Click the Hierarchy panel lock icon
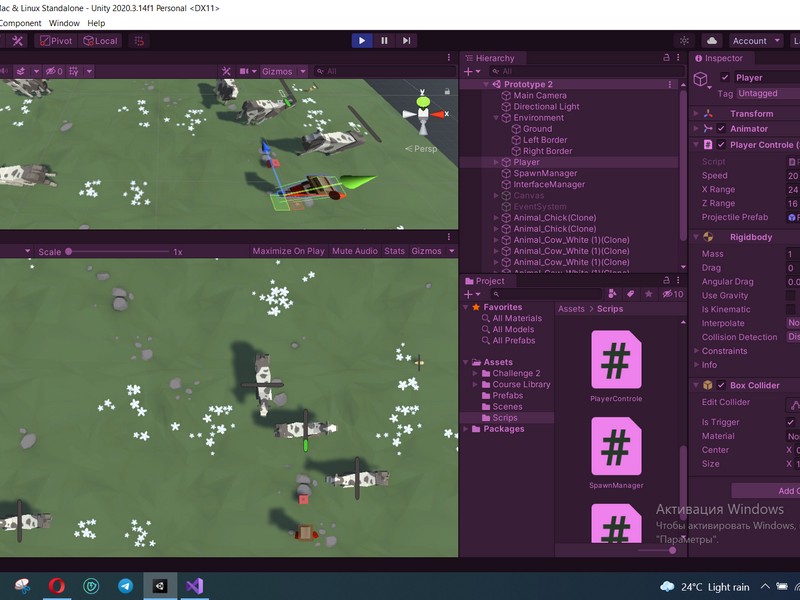This screenshot has width=800, height=600. click(x=667, y=58)
